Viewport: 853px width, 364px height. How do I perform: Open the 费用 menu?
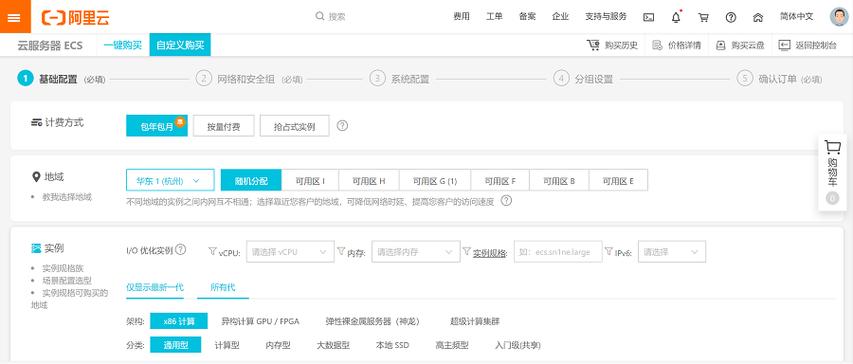click(x=461, y=16)
